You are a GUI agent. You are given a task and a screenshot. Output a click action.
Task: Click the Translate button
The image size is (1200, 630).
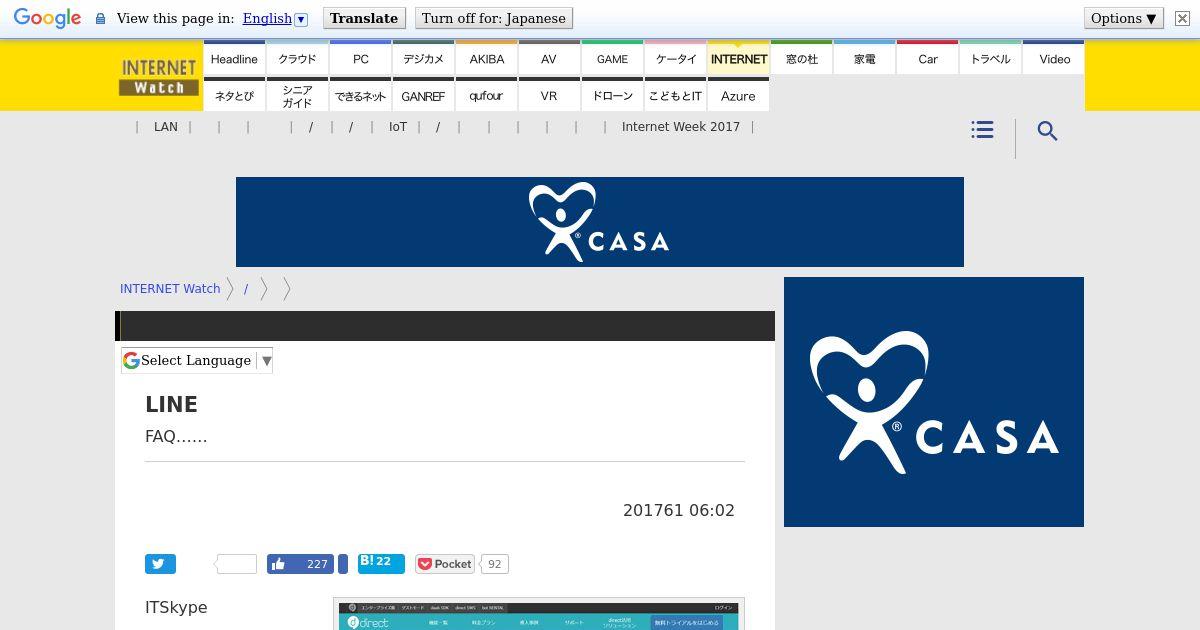coord(364,18)
